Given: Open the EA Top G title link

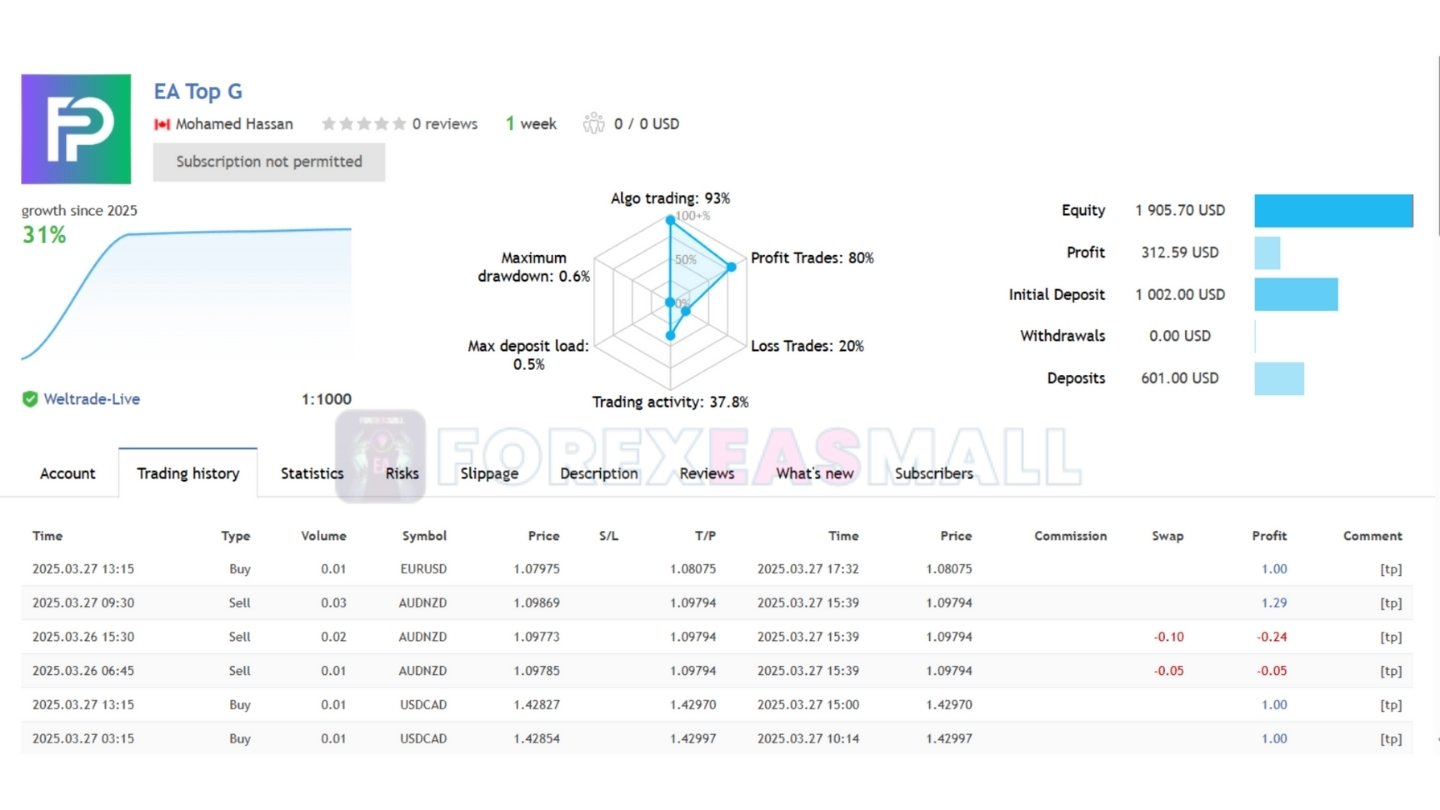Looking at the screenshot, I should [x=198, y=92].
